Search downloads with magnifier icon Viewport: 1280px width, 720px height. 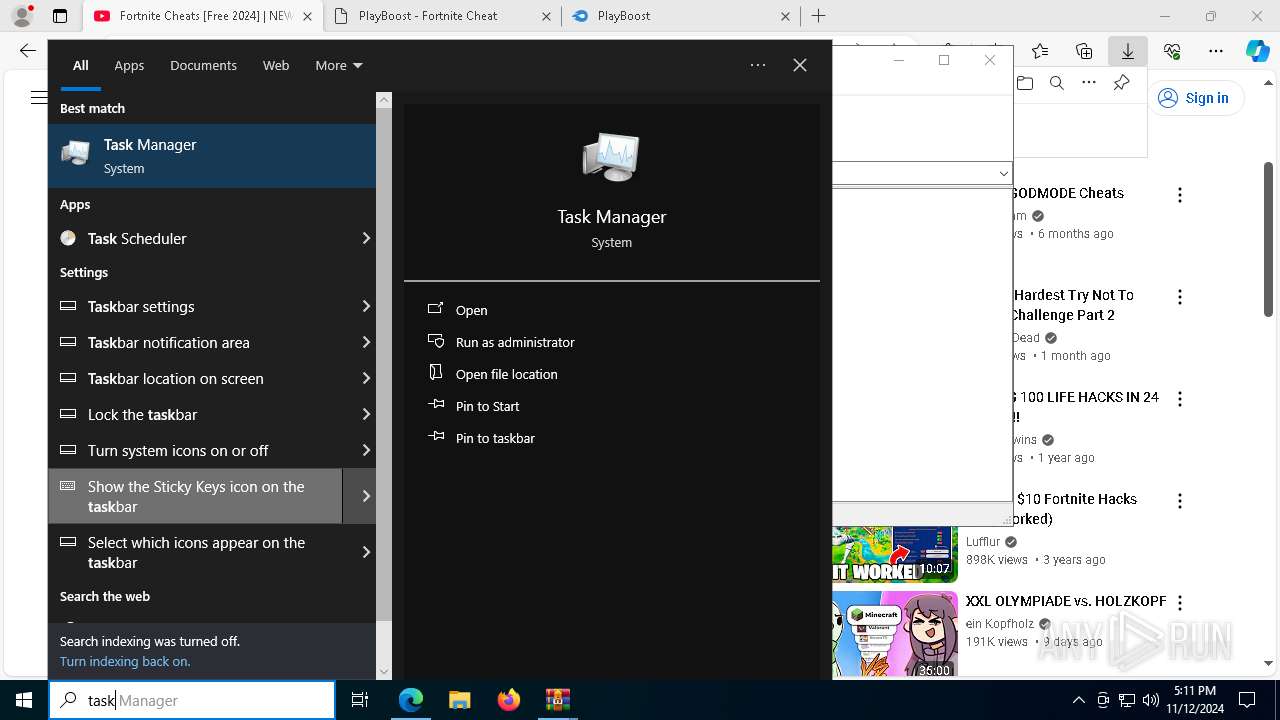pos(1056,83)
